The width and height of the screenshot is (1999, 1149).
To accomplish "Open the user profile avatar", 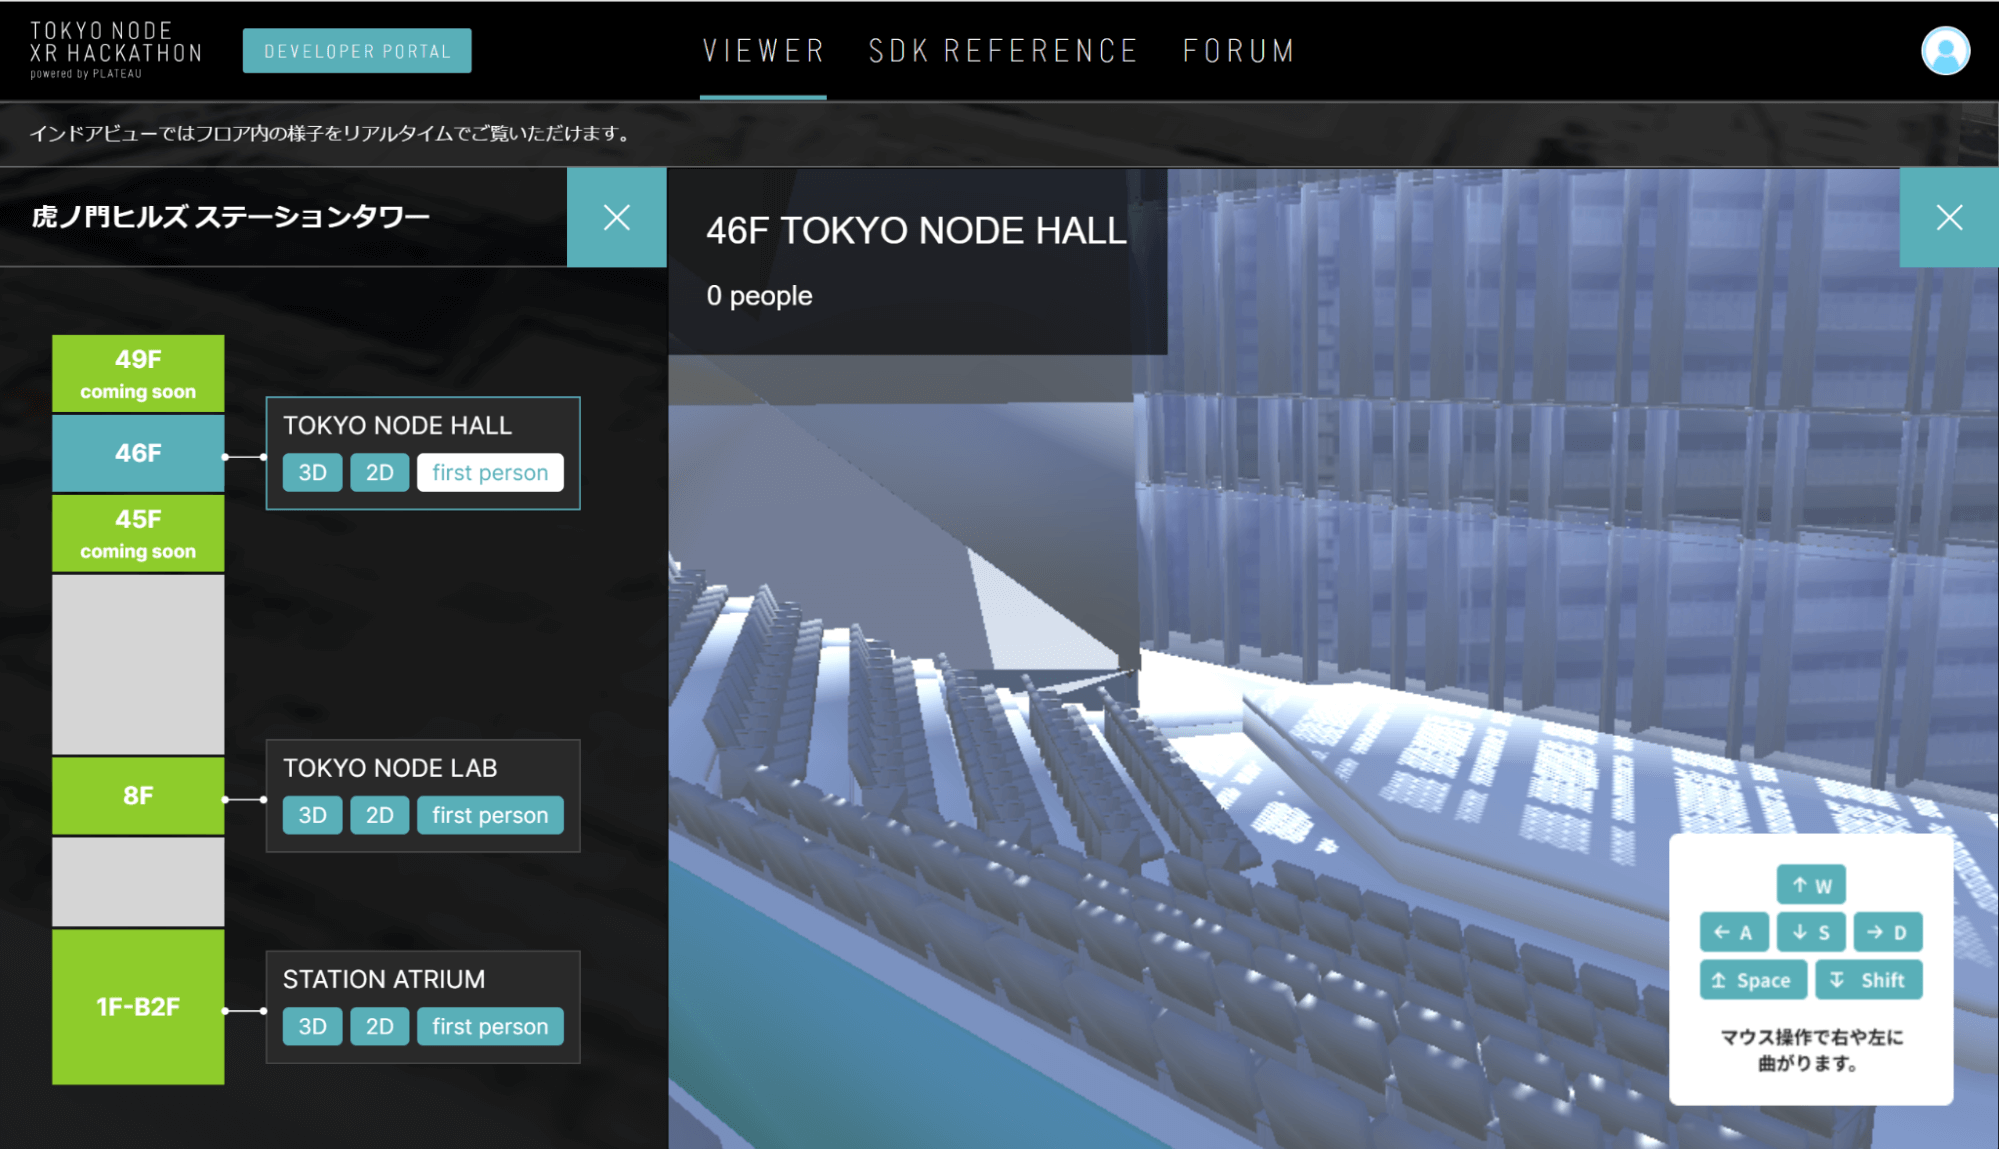I will pos(1945,51).
